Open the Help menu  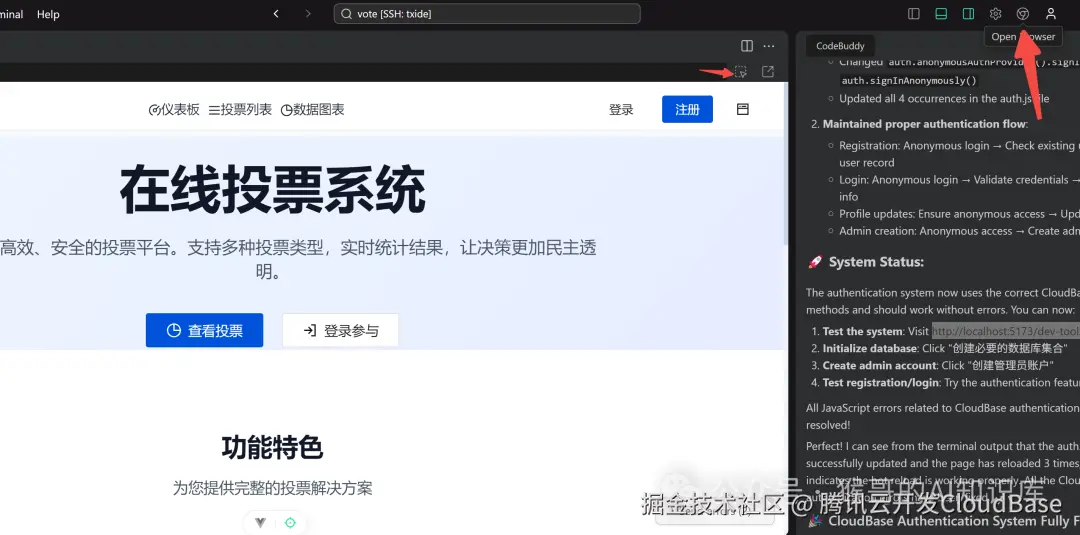pos(48,14)
